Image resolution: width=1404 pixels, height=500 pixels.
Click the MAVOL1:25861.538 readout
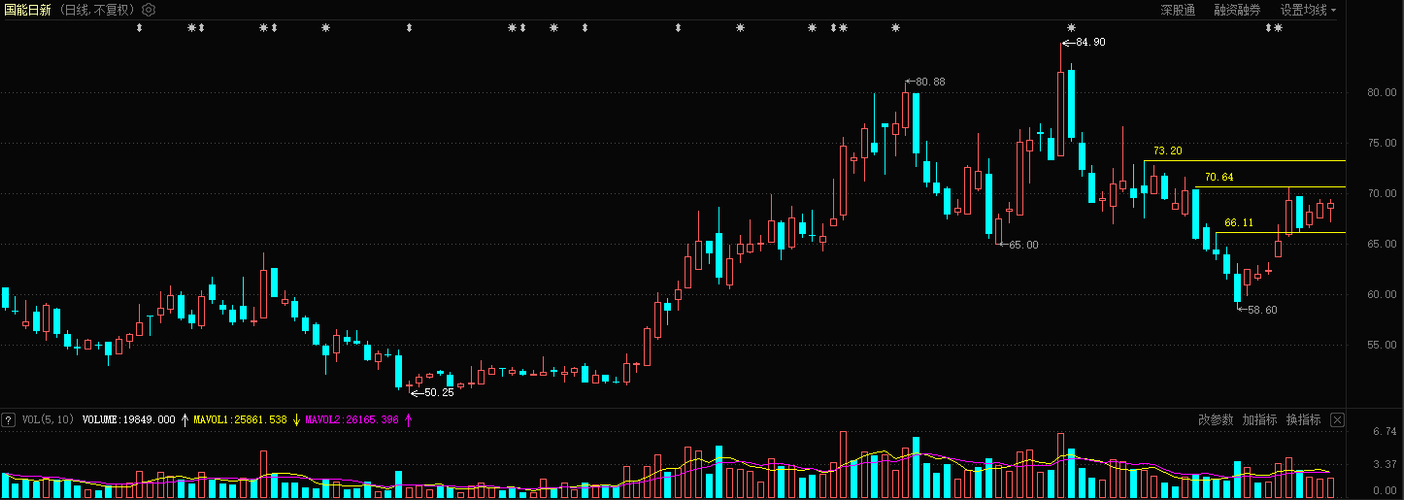coord(240,420)
